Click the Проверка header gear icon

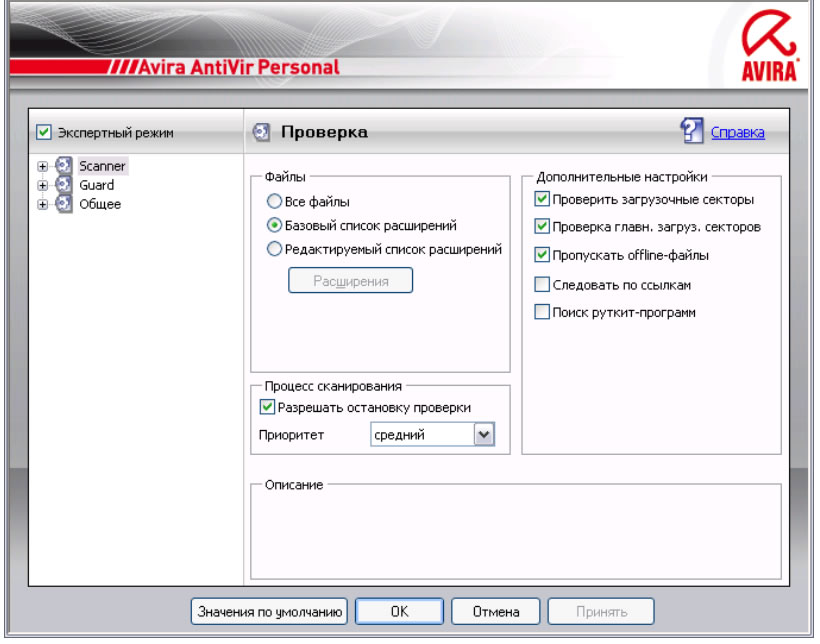pyautogui.click(x=261, y=132)
